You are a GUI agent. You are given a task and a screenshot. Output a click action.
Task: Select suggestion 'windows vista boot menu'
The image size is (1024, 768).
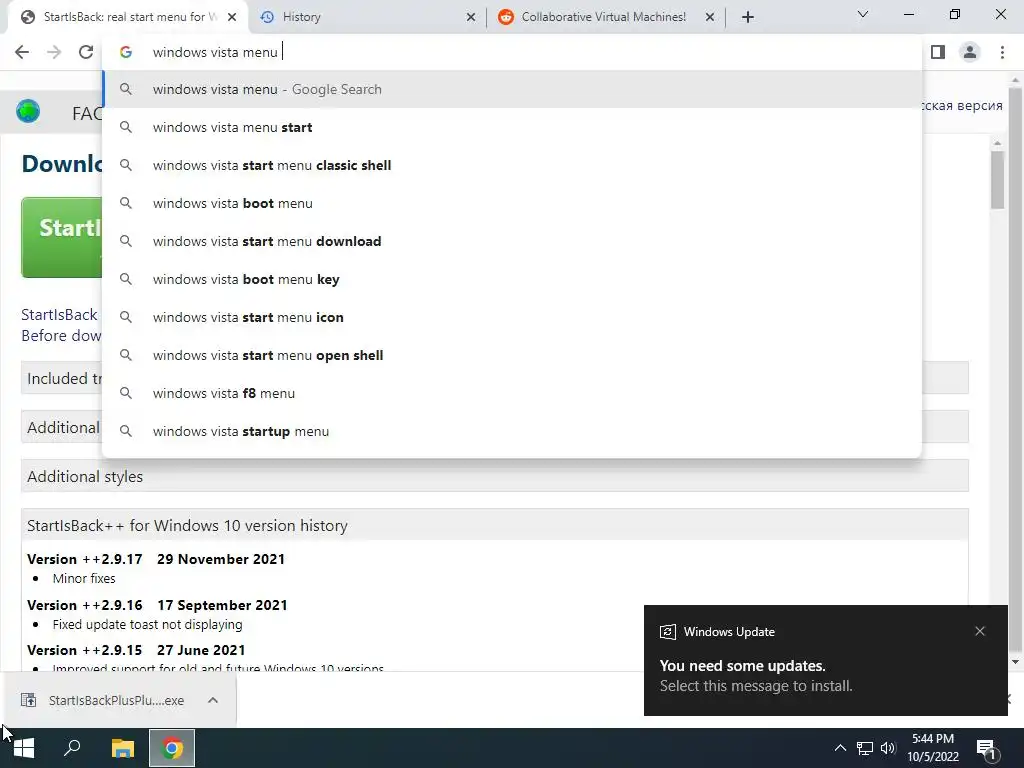512,203
